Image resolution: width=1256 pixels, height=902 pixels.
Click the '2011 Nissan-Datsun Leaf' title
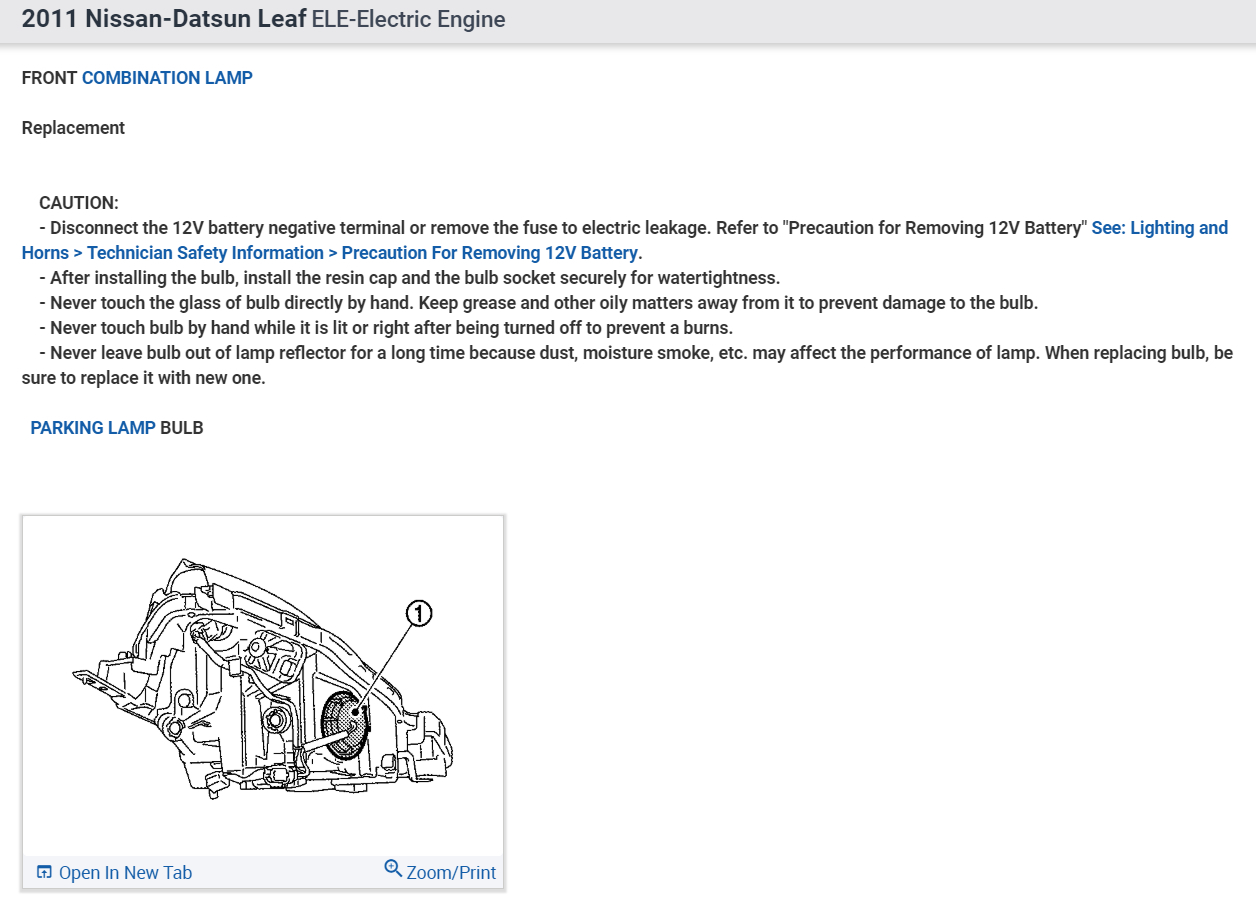click(x=164, y=19)
